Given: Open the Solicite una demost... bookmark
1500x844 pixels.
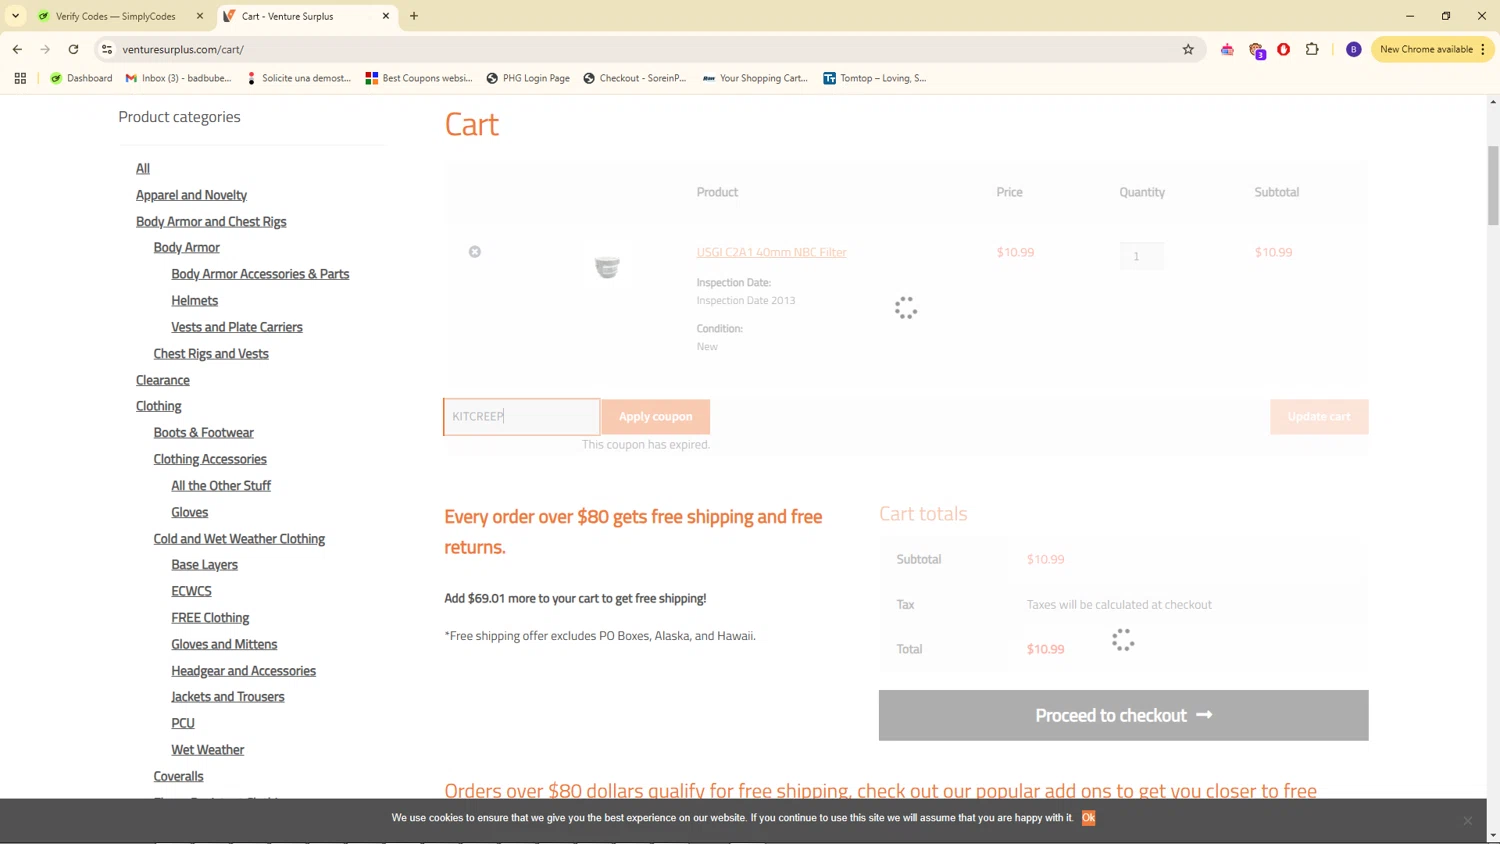Looking at the screenshot, I should [298, 78].
